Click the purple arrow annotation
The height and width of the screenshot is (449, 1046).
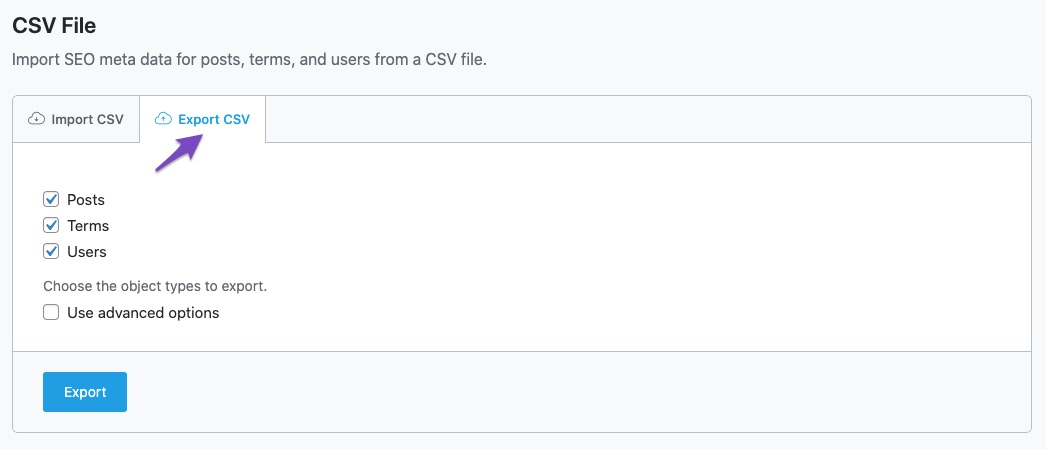[179, 151]
